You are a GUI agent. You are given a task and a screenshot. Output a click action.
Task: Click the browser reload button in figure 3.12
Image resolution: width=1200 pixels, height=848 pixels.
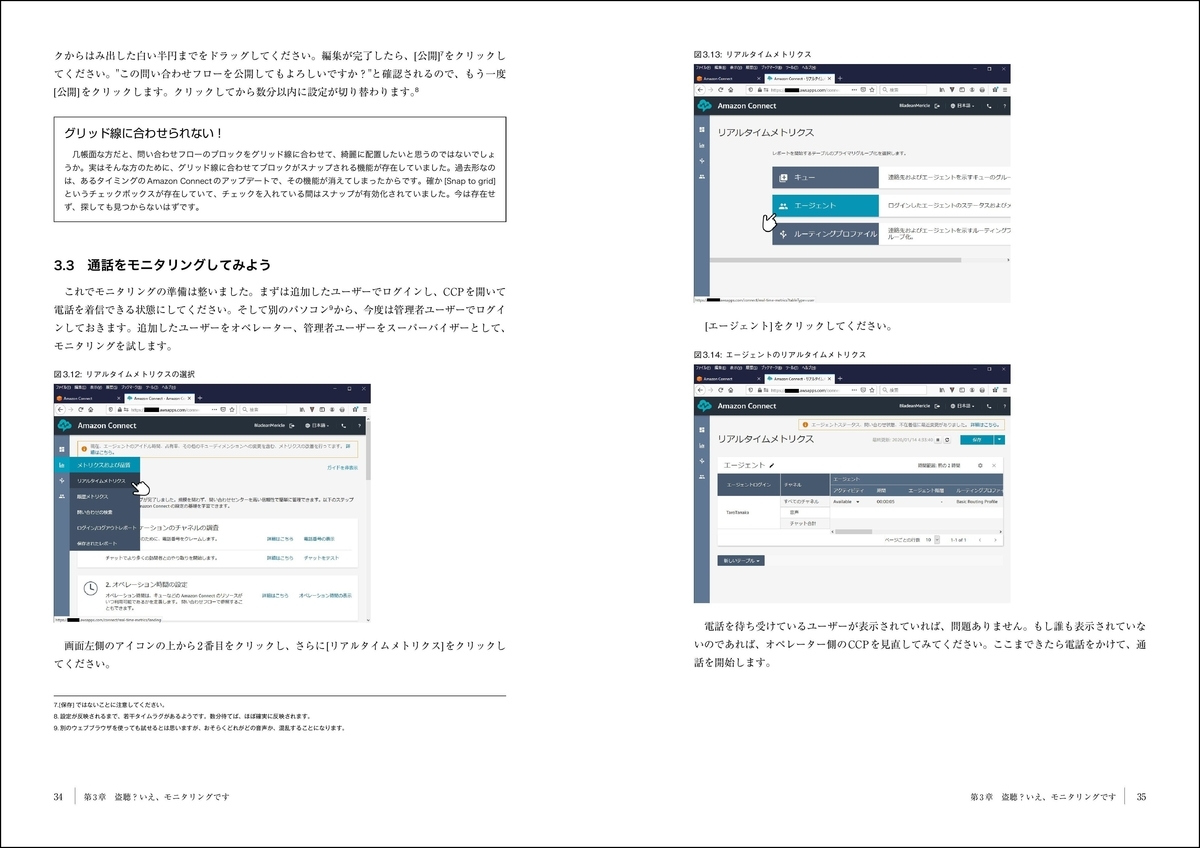point(80,409)
